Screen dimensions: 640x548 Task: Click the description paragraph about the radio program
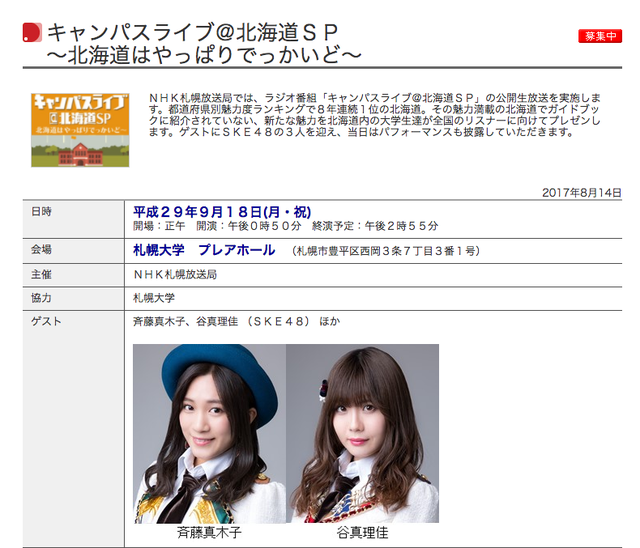pos(375,115)
